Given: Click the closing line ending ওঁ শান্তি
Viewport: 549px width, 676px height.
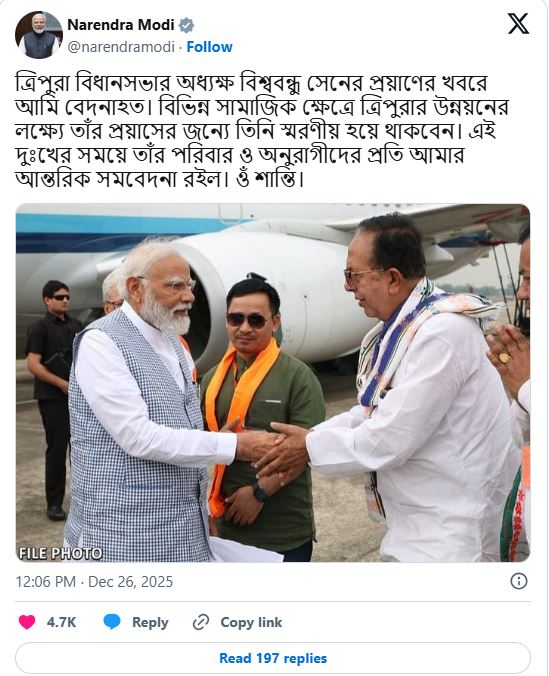Looking at the screenshot, I should pyautogui.click(x=160, y=179).
